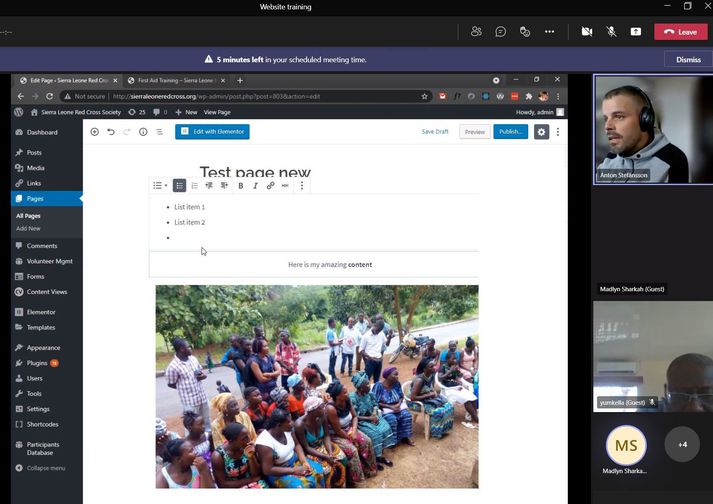The height and width of the screenshot is (504, 713).
Task: Open Sierra Leone Red Cross Society site link
Action: [76, 112]
